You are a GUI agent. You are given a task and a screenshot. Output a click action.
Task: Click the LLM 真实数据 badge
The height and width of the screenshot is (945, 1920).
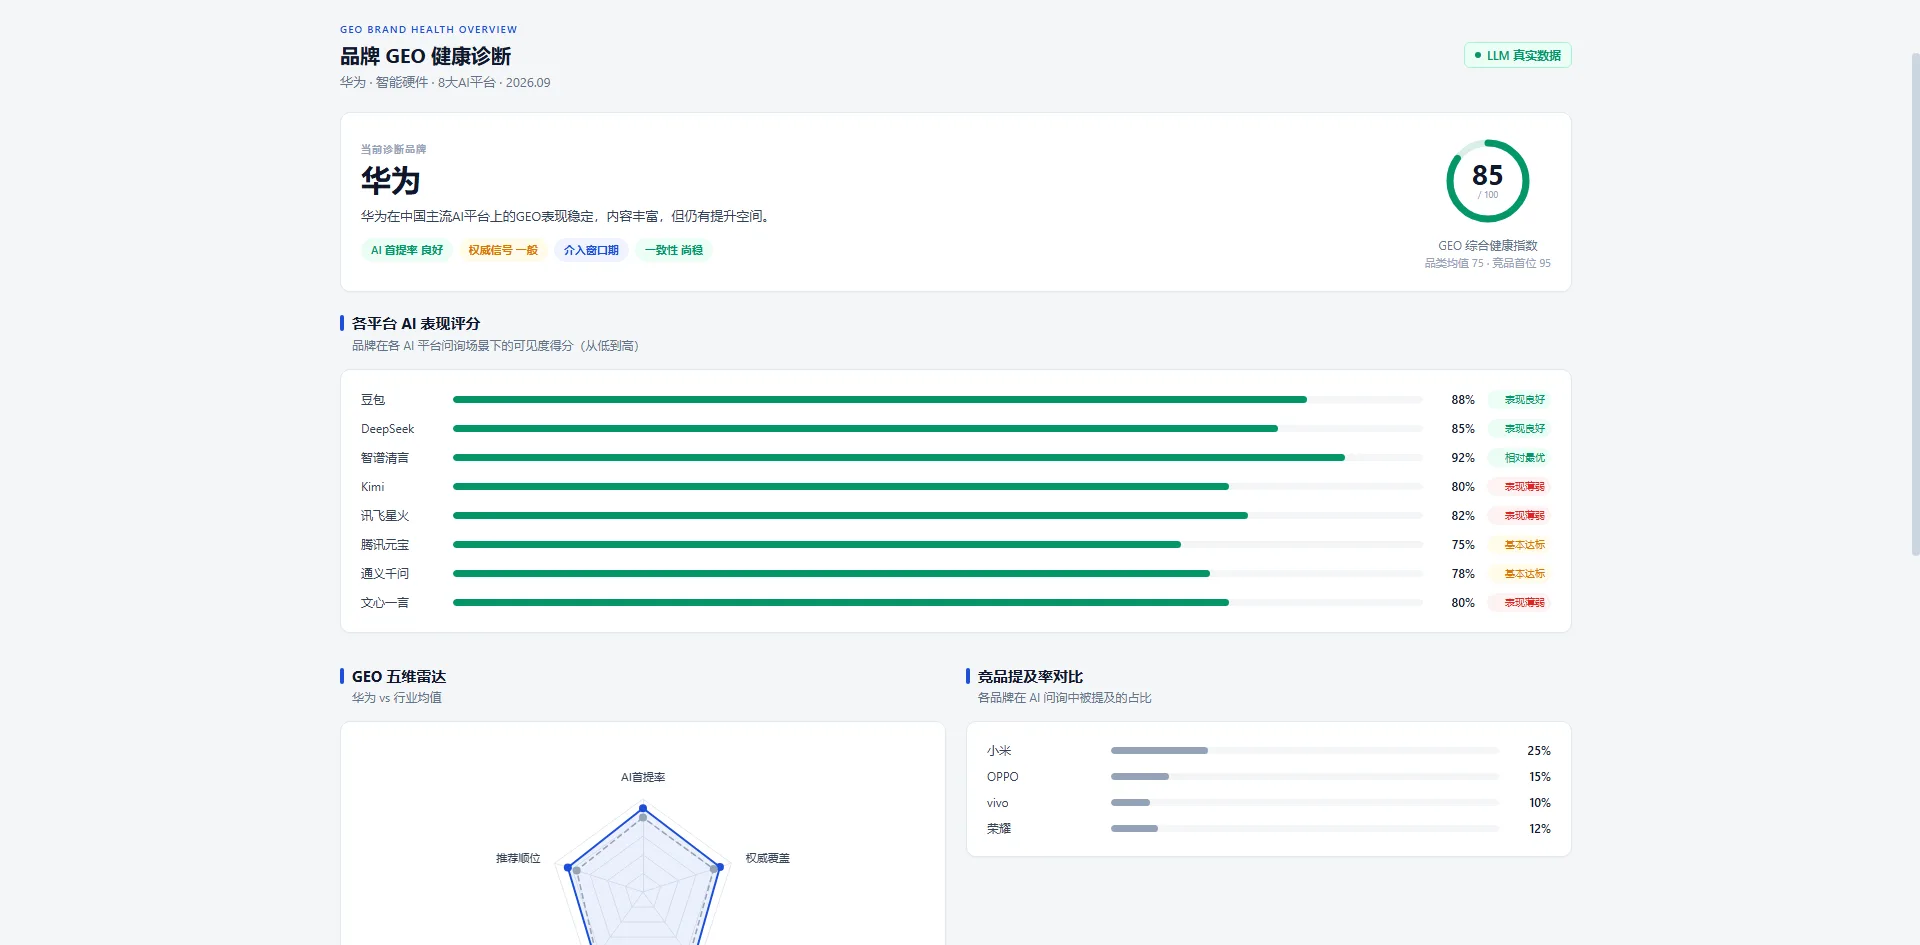pyautogui.click(x=1517, y=55)
